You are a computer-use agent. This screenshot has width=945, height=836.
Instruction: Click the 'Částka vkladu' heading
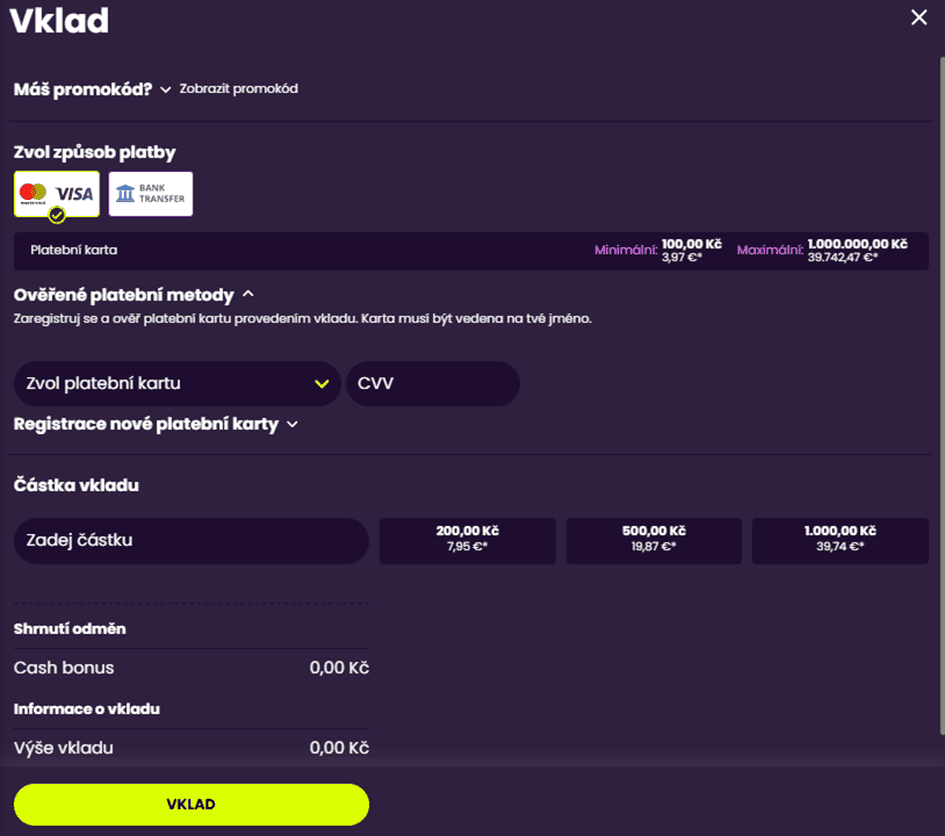coord(77,485)
